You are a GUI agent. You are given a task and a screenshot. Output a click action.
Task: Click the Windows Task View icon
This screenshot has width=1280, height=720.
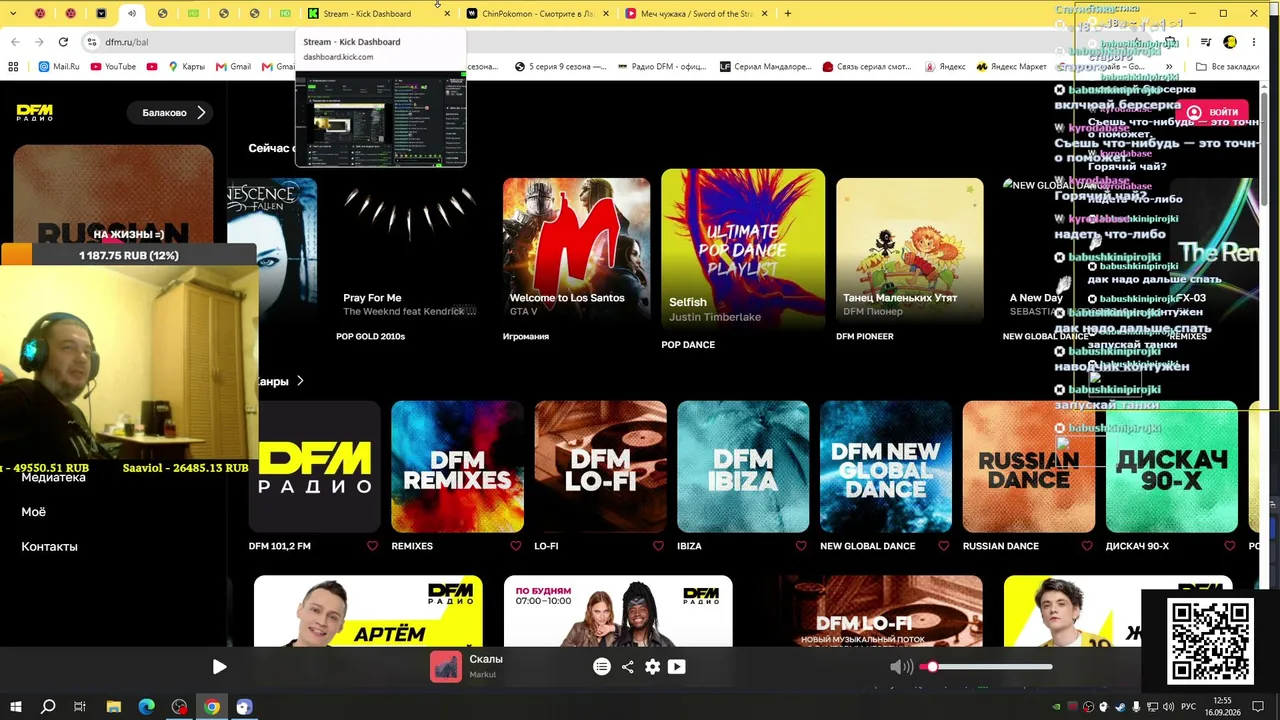(80, 707)
